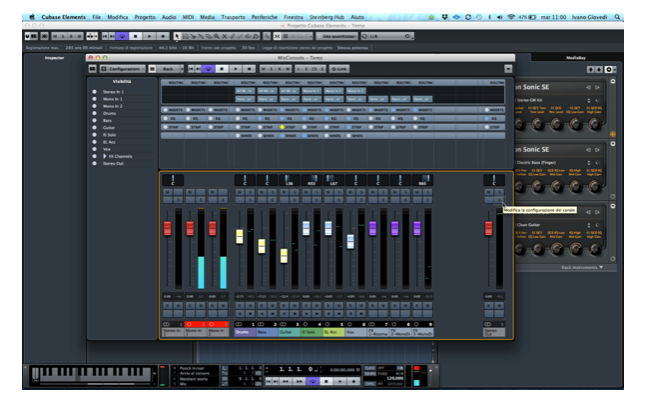The height and width of the screenshot is (413, 656).
Task: Click the Wi-Fi icon in the menu bar
Action: (511, 17)
